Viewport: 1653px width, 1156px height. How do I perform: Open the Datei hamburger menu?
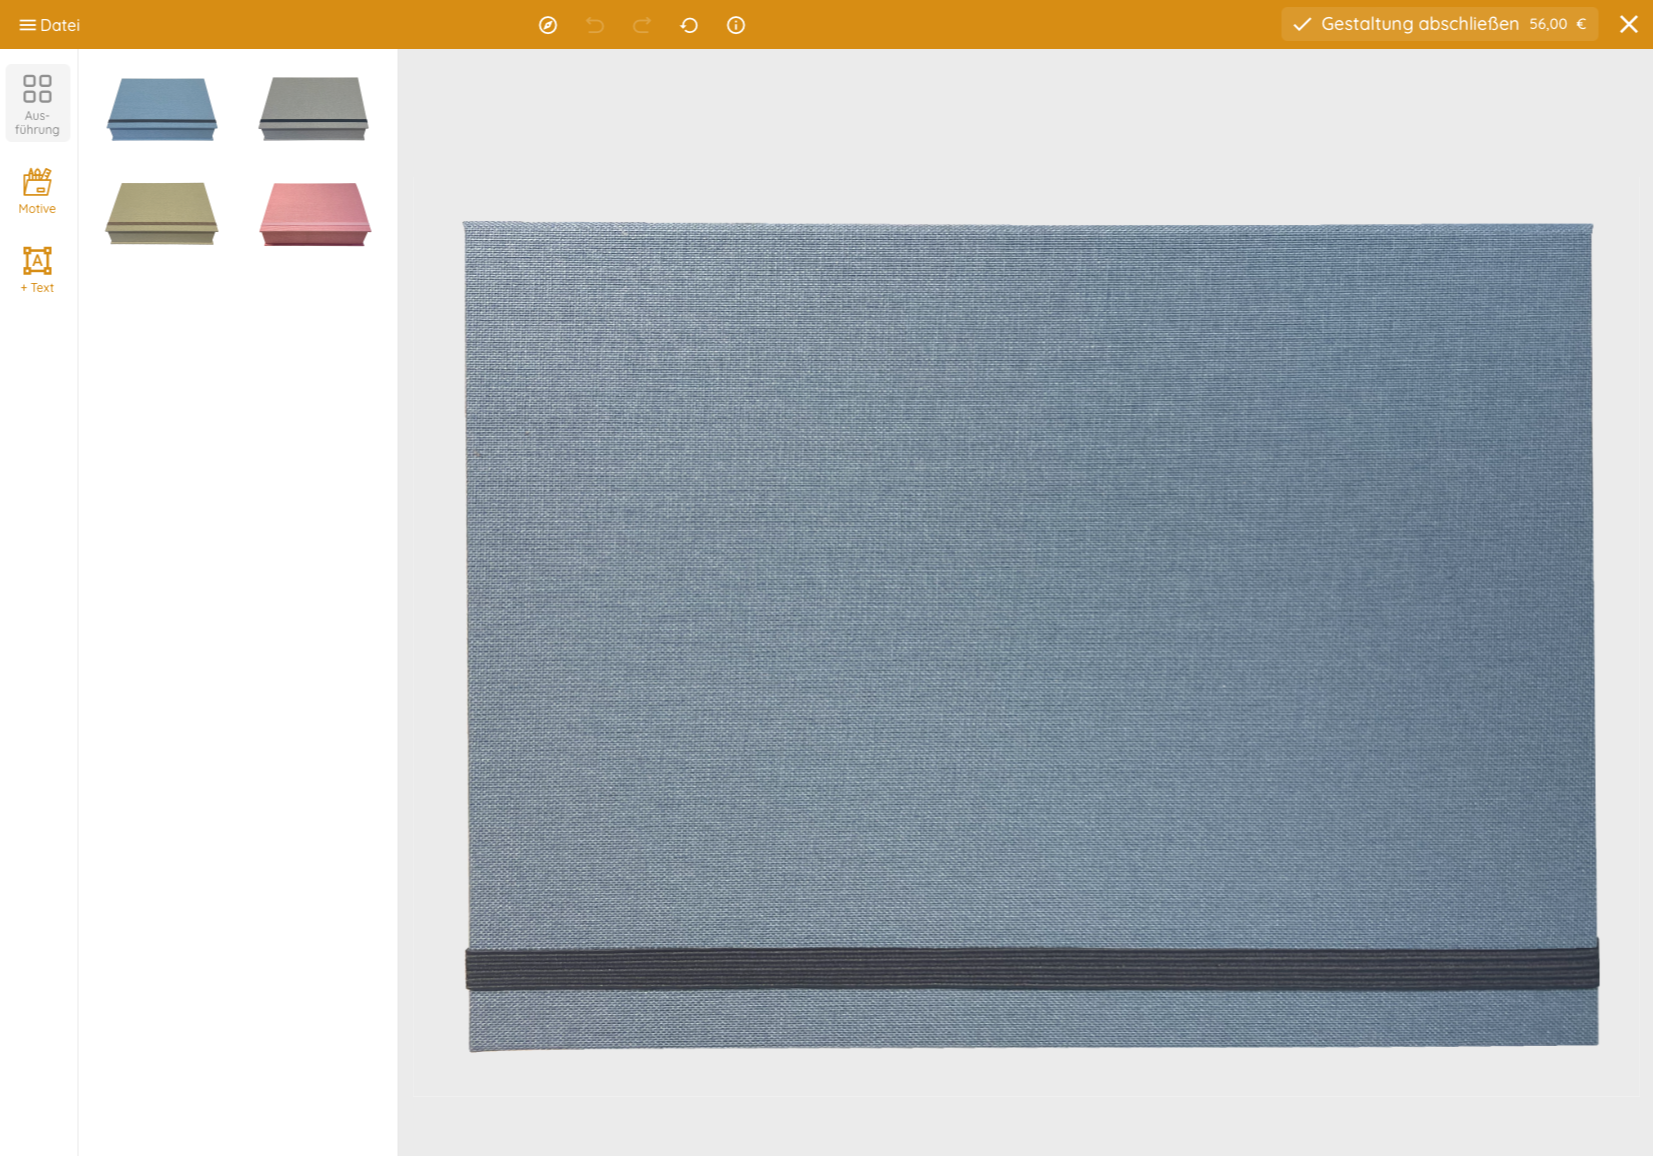coord(50,25)
